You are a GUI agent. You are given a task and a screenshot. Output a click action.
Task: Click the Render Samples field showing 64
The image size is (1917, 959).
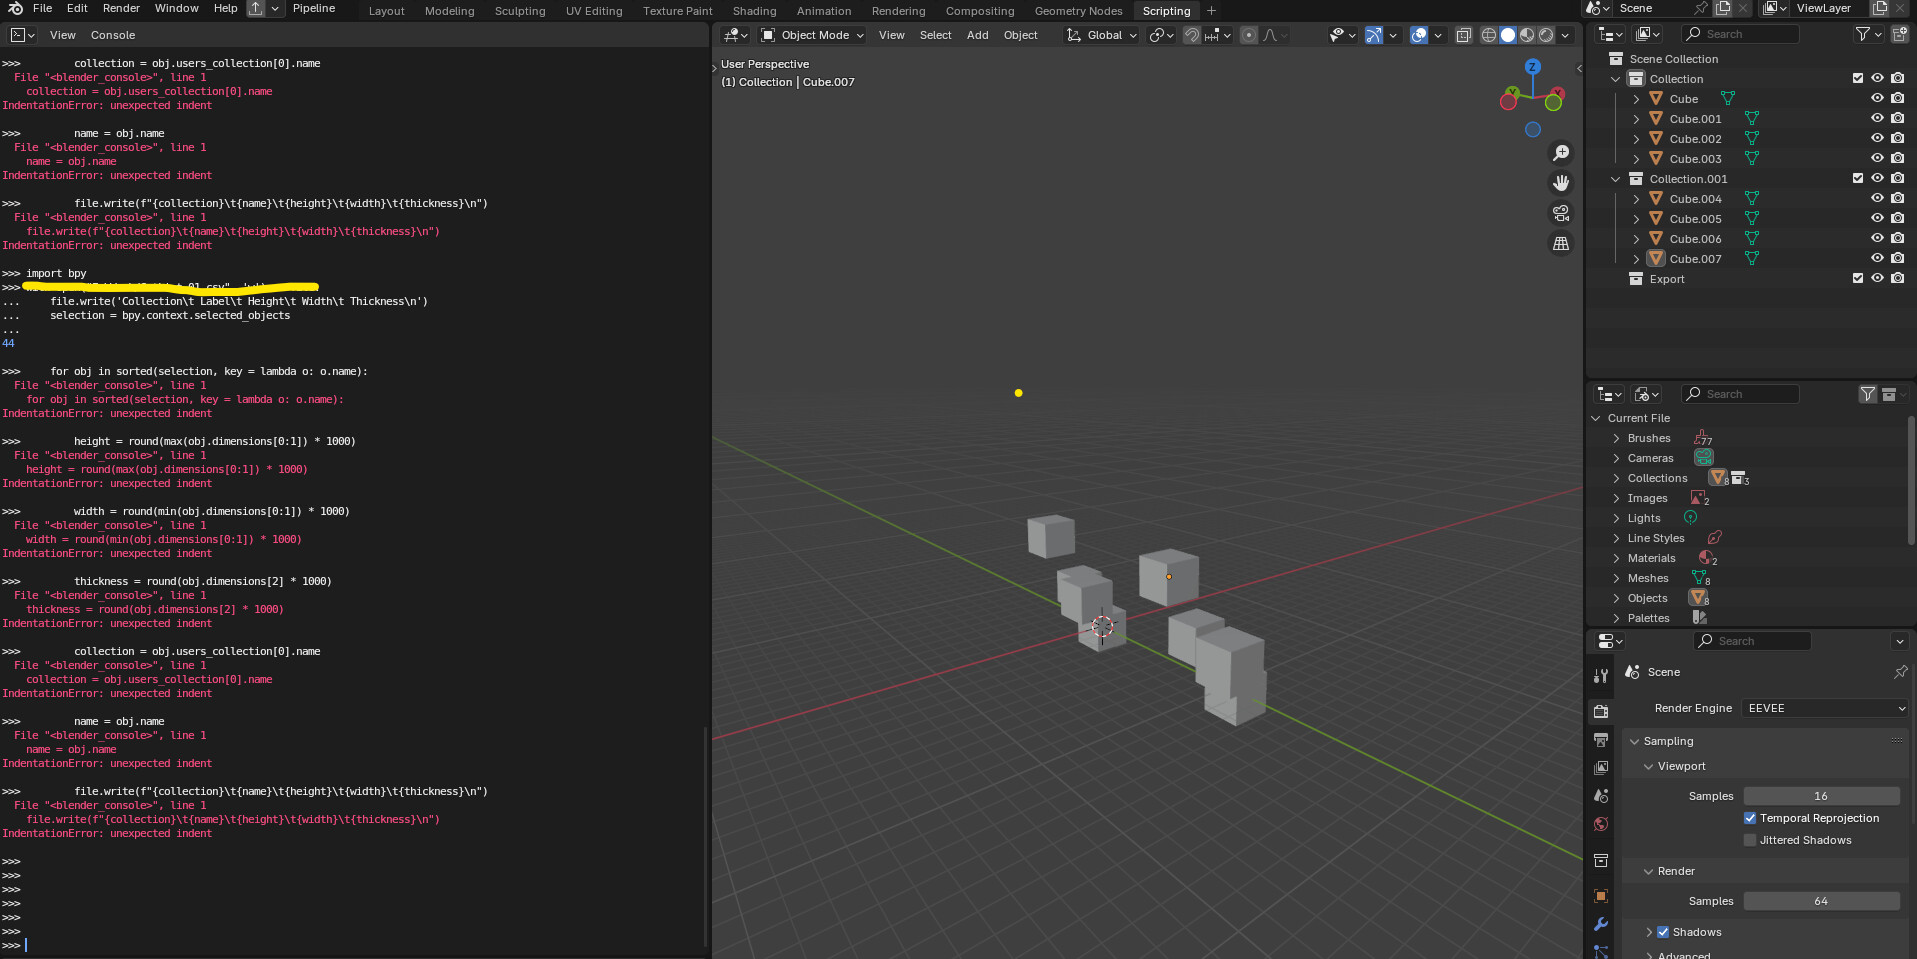click(x=1821, y=901)
